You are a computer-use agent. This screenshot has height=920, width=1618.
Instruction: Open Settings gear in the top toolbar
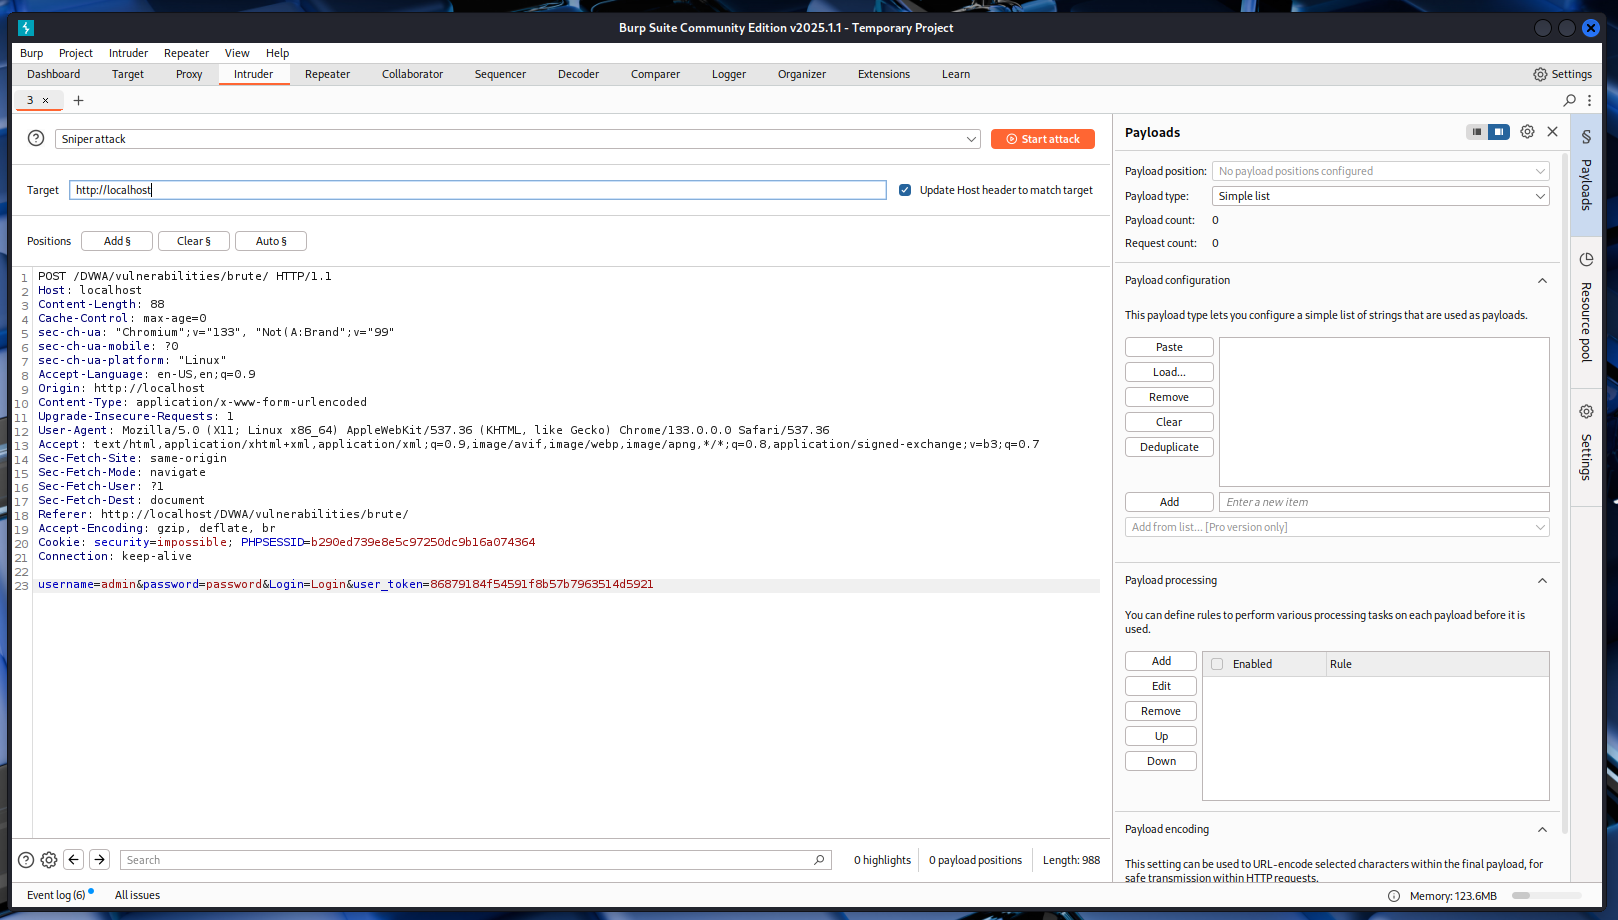[1562, 74]
